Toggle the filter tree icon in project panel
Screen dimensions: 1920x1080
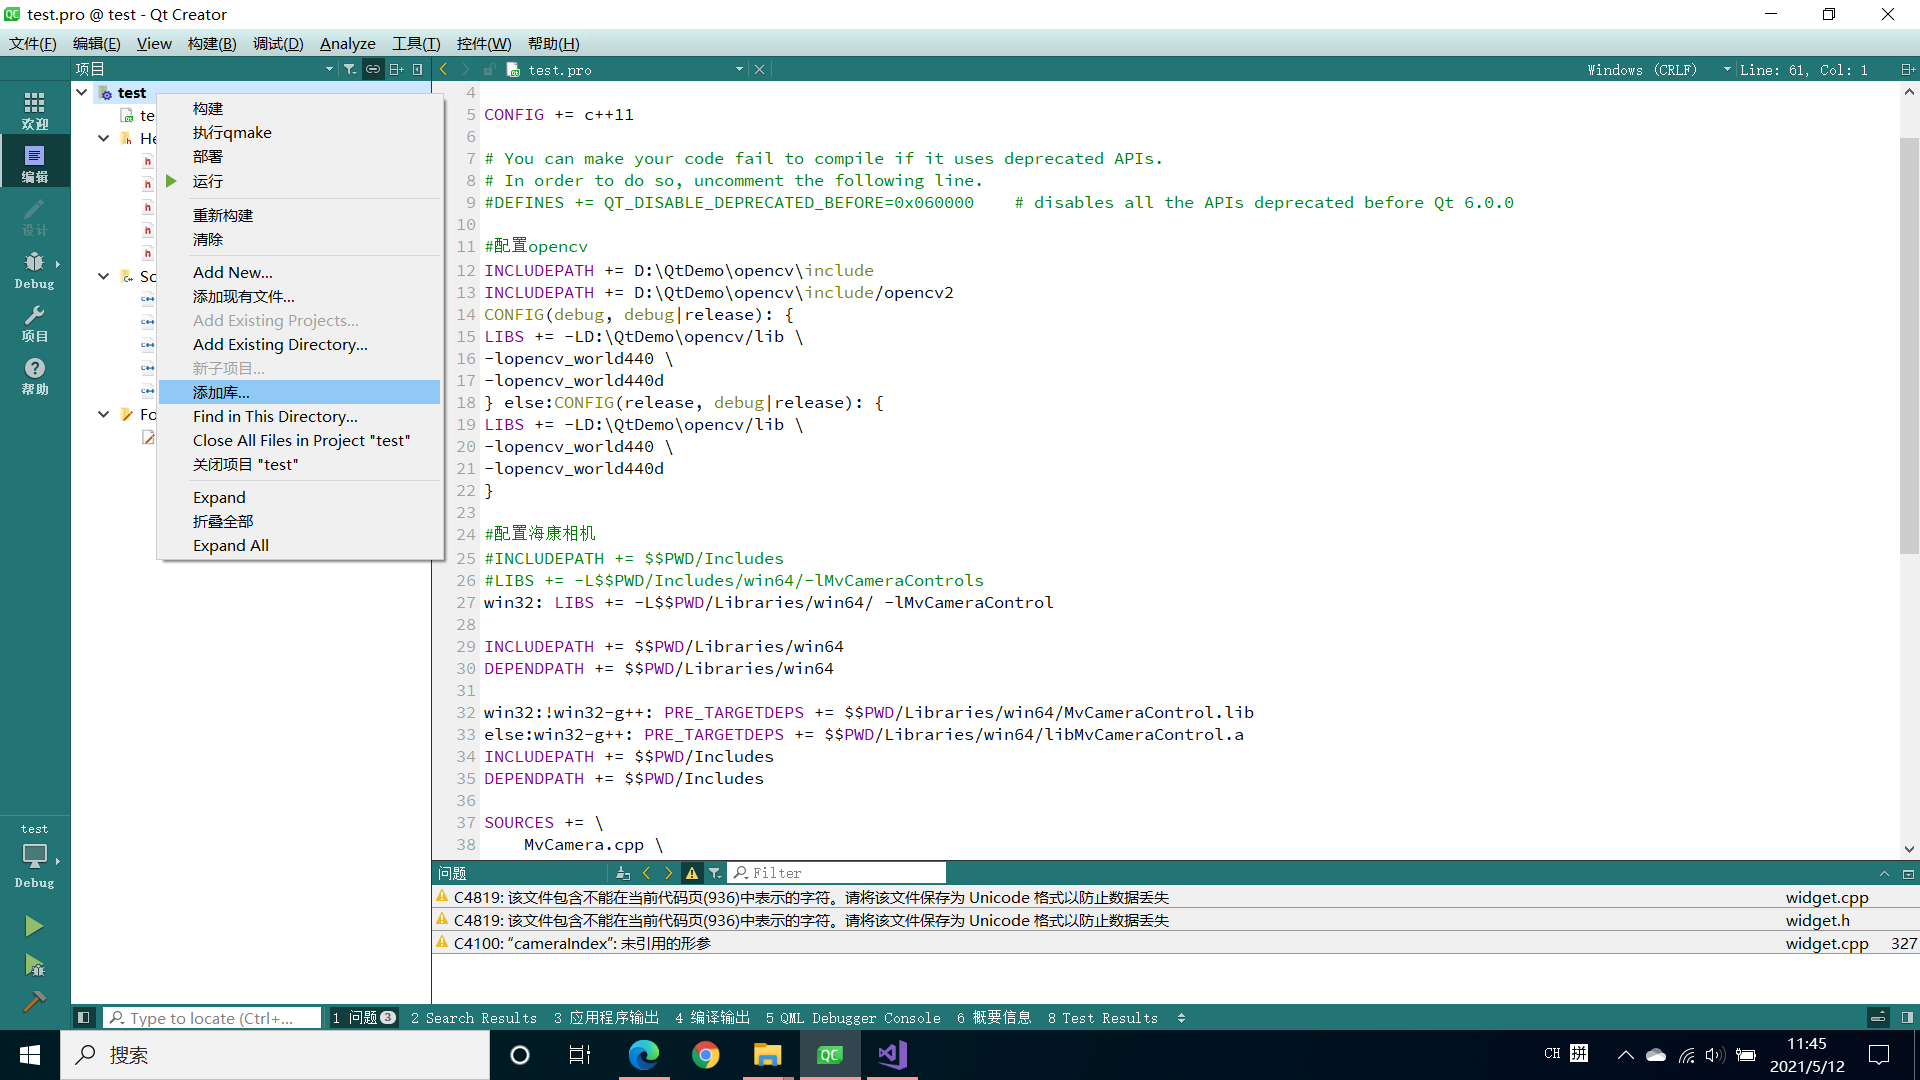(x=350, y=68)
